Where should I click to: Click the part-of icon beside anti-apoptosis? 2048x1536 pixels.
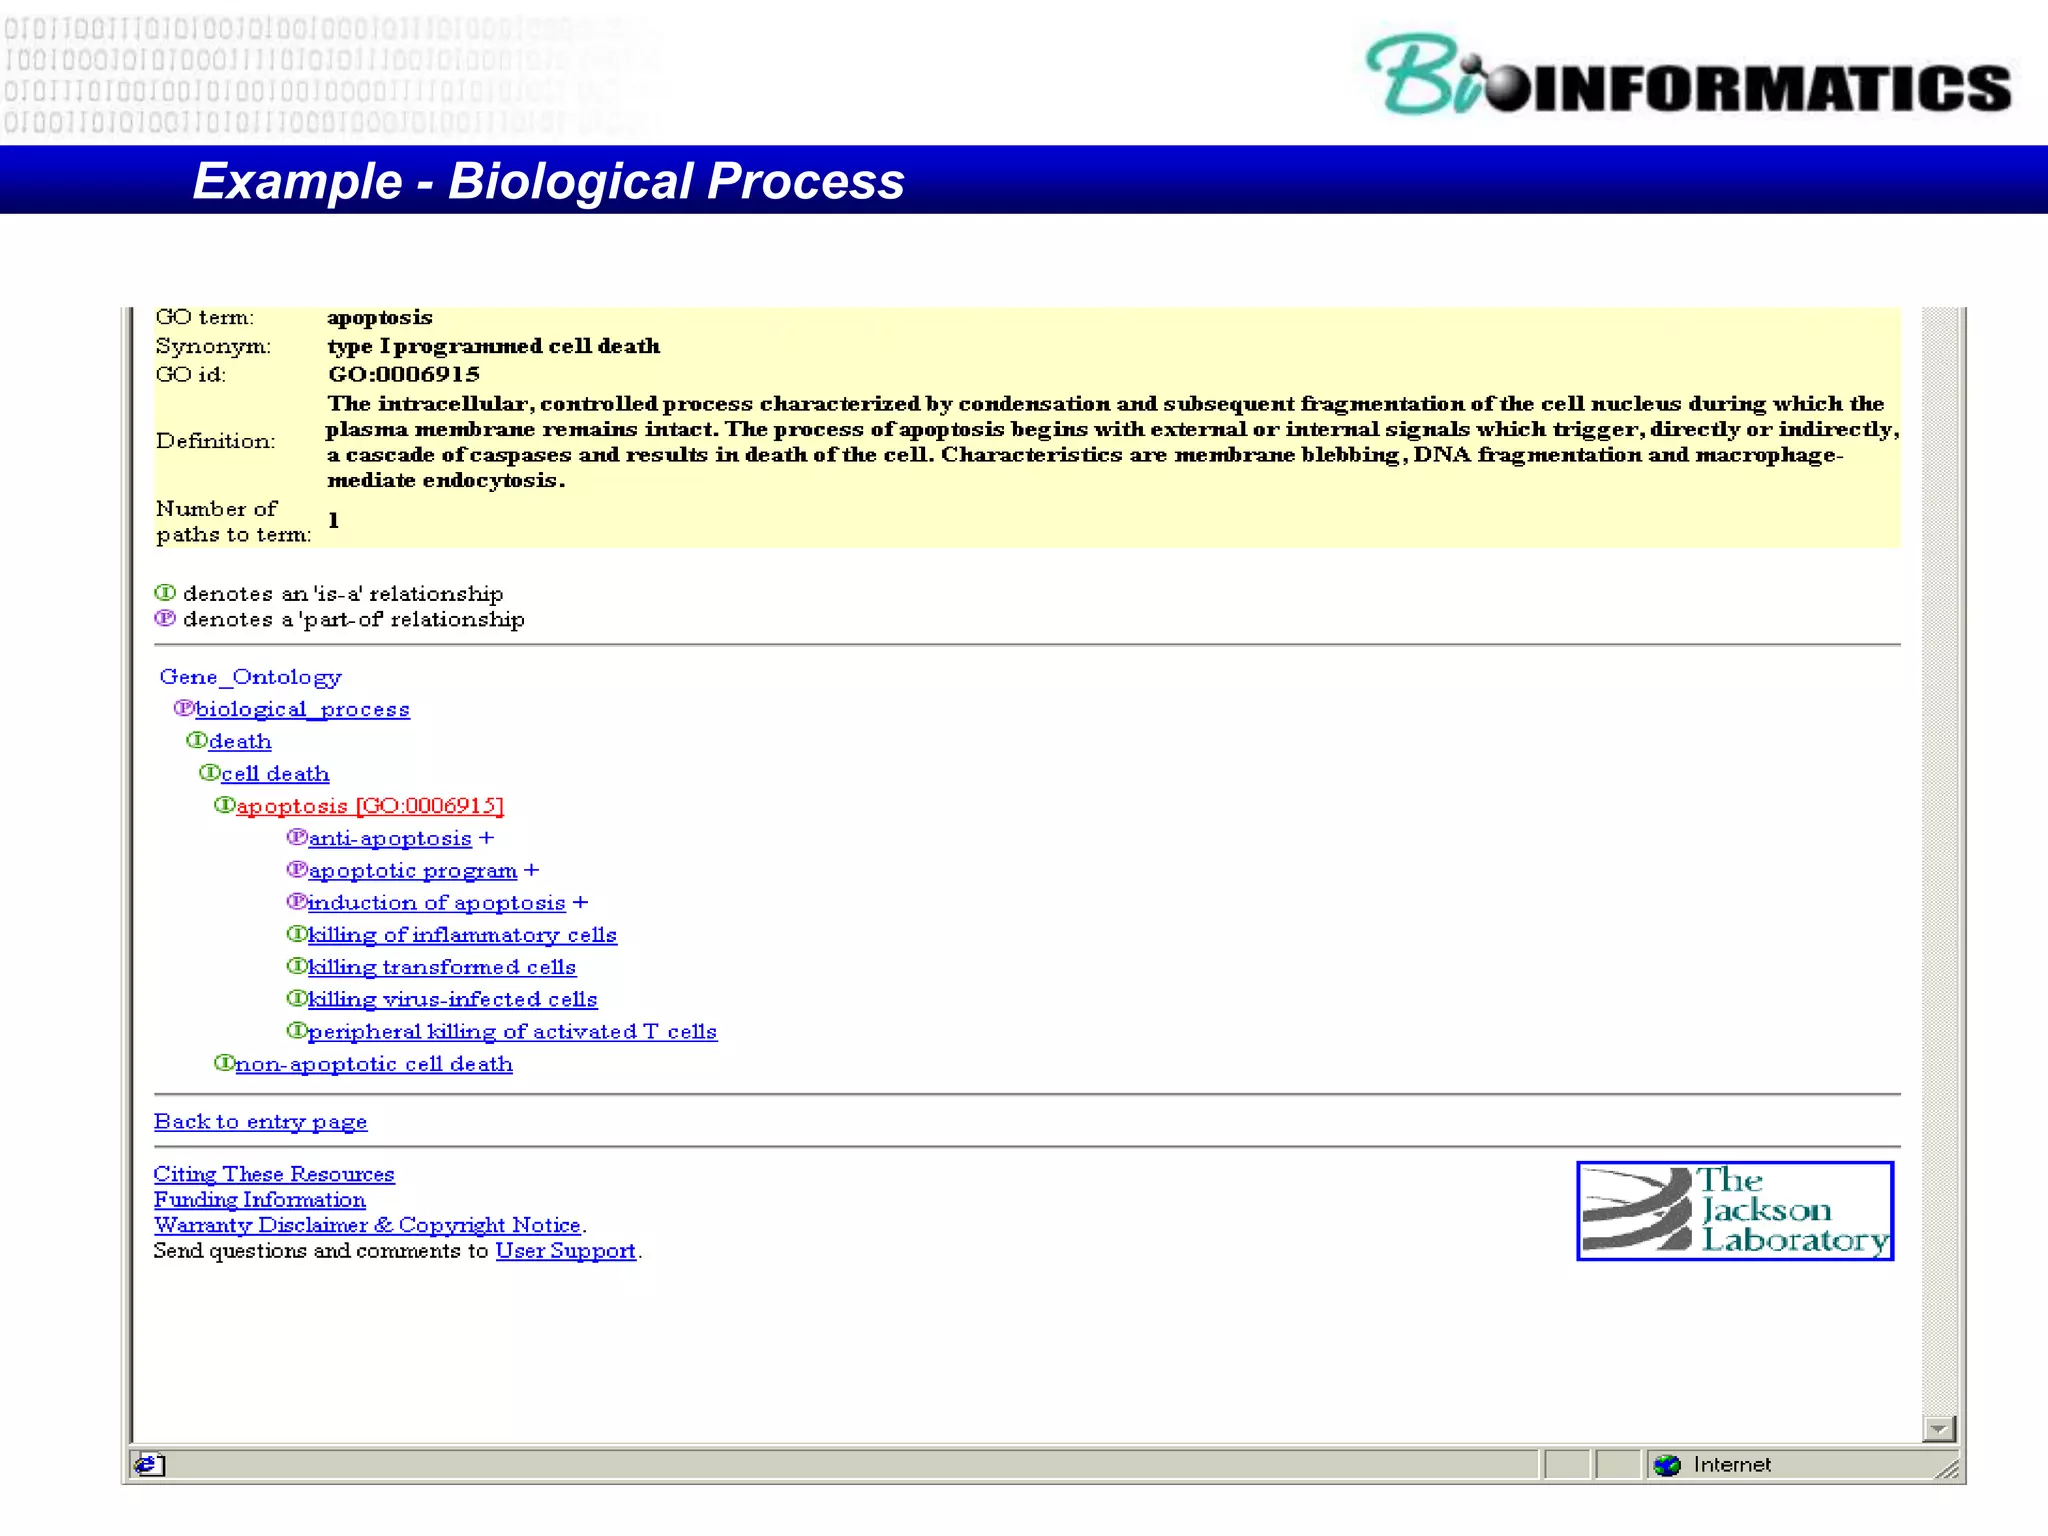pyautogui.click(x=297, y=837)
